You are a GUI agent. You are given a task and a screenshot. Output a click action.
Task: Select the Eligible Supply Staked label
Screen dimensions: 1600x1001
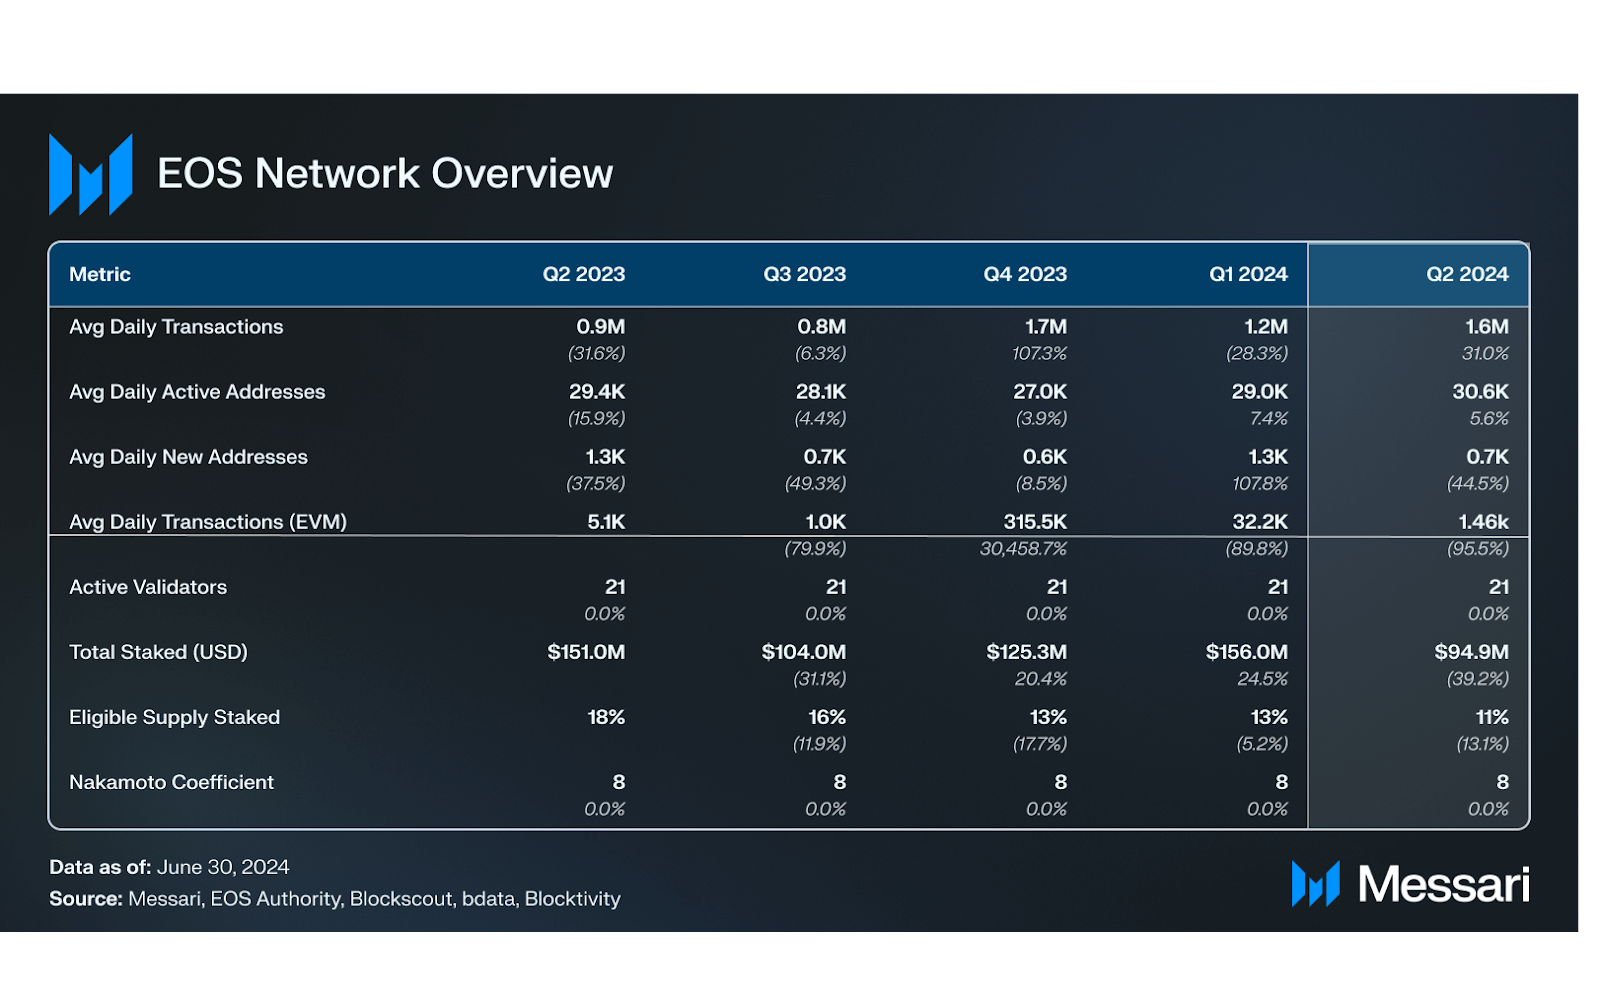tap(174, 717)
